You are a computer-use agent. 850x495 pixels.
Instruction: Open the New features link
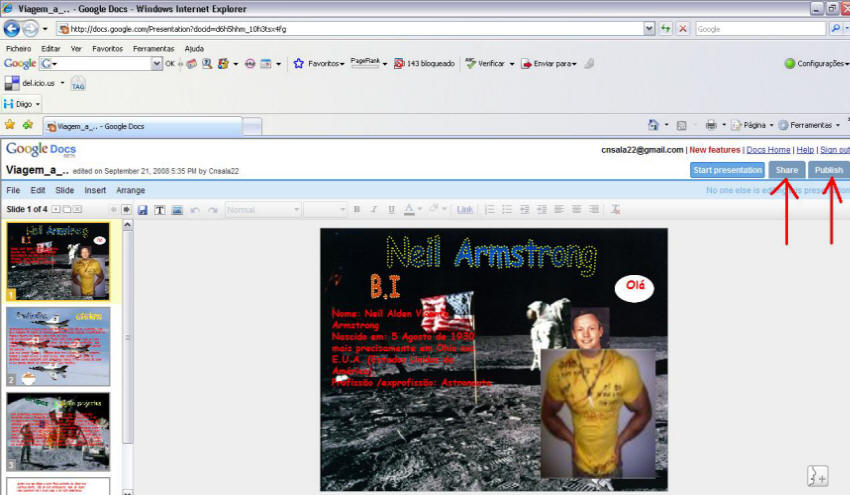(x=714, y=150)
